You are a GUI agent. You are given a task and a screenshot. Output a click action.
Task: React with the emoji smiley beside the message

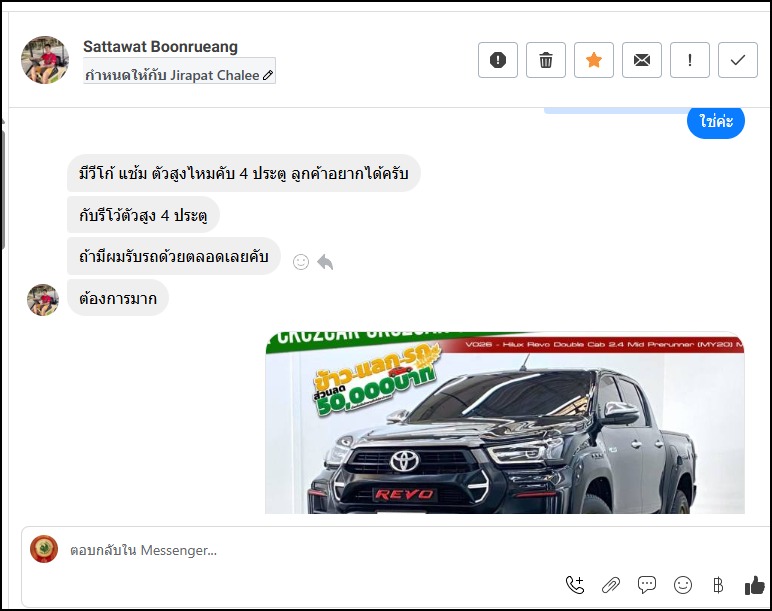click(x=301, y=261)
